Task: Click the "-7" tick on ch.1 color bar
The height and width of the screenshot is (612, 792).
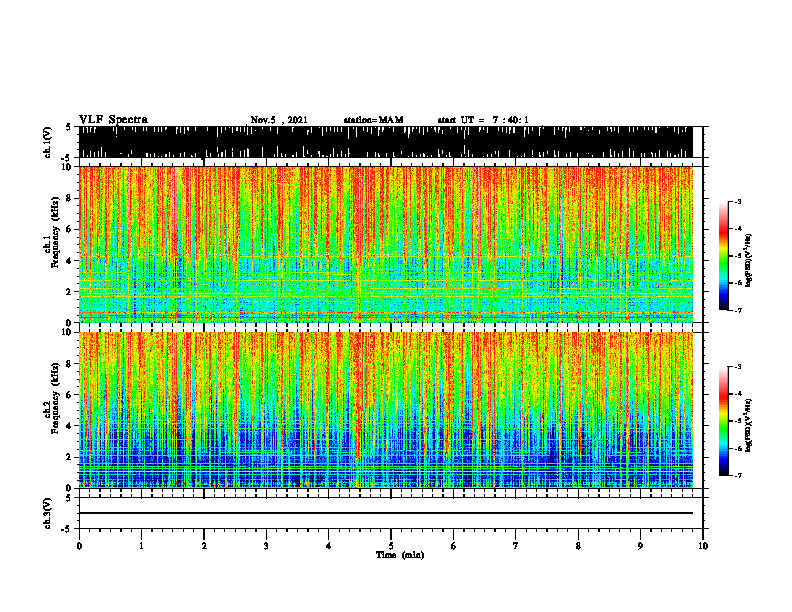Action: tap(738, 310)
